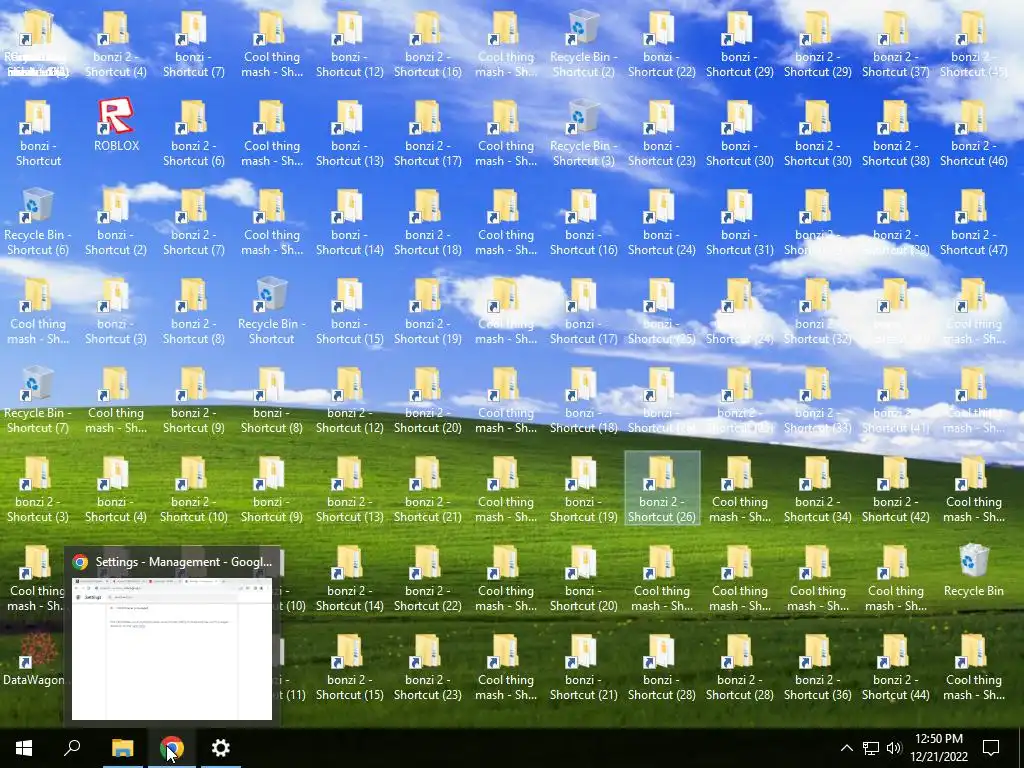Select bonzi 2 - Shortcut (6) folder
Viewport: 1024px width, 768px height.
click(194, 133)
